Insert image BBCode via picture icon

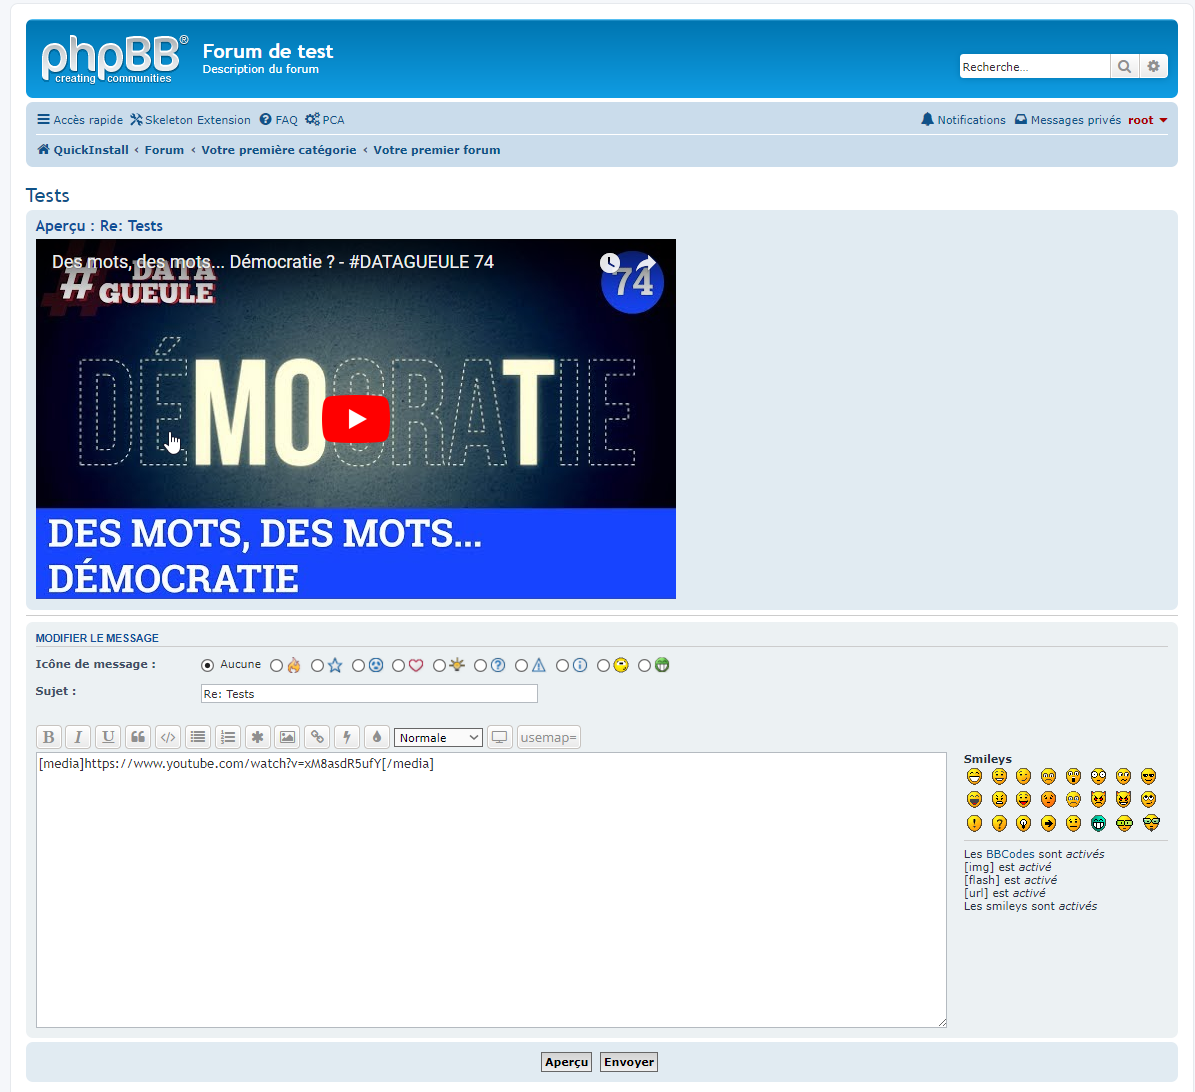pos(287,738)
